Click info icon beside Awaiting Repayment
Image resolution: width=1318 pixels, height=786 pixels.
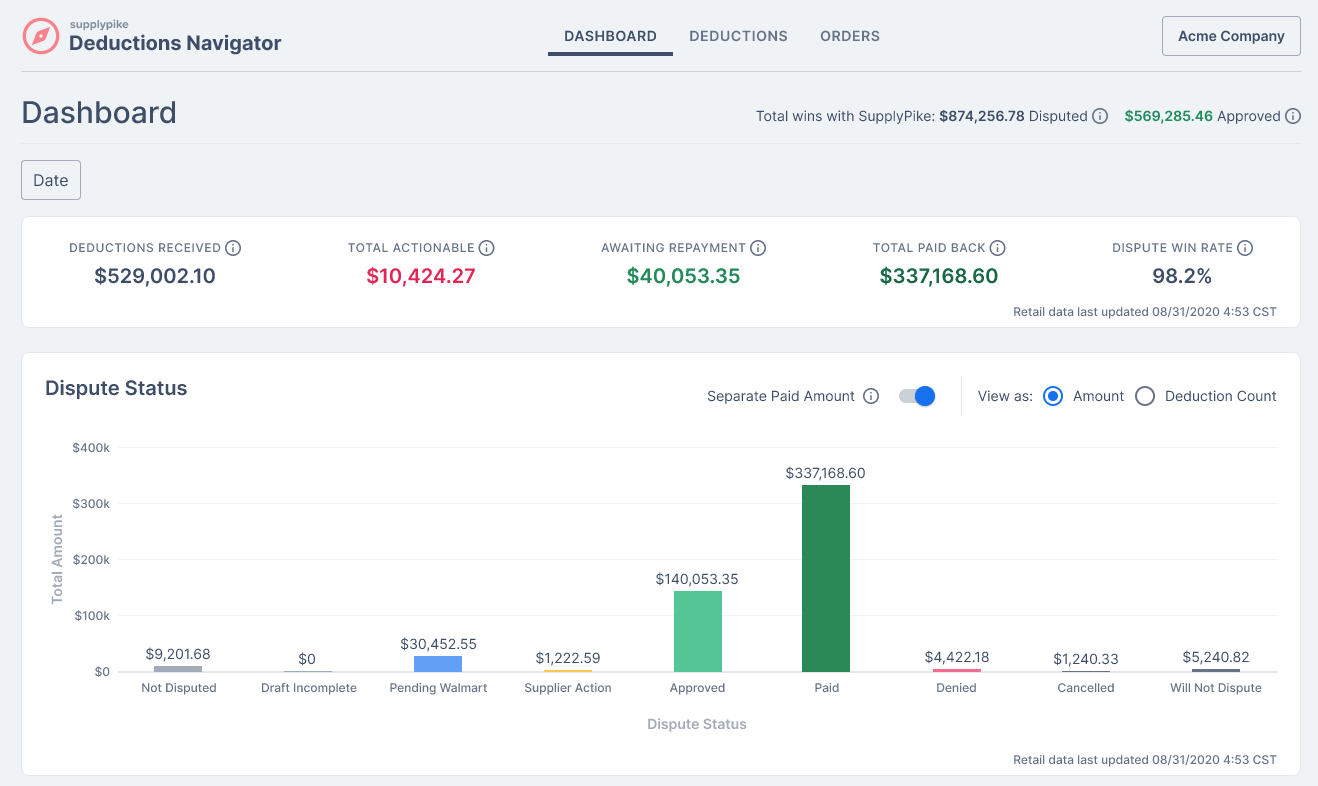click(x=758, y=248)
